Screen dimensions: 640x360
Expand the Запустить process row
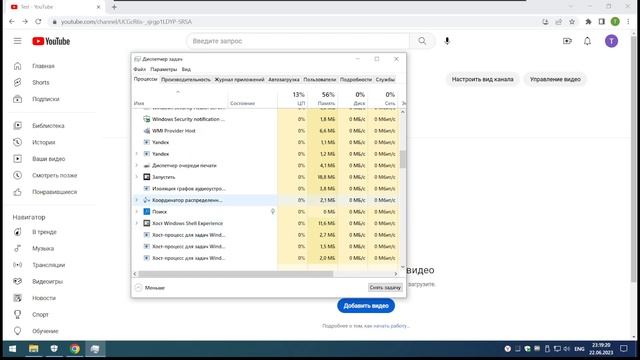click(137, 177)
